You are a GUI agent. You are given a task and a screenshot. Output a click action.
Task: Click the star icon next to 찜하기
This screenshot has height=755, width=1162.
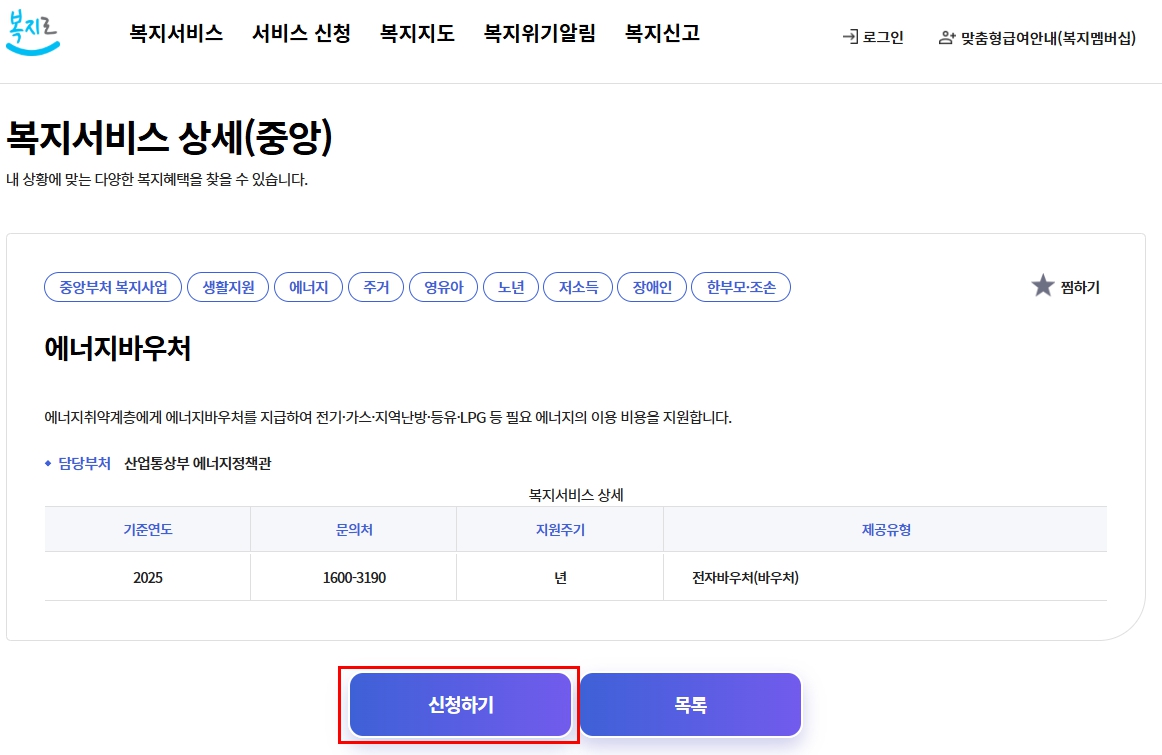[x=1043, y=287]
